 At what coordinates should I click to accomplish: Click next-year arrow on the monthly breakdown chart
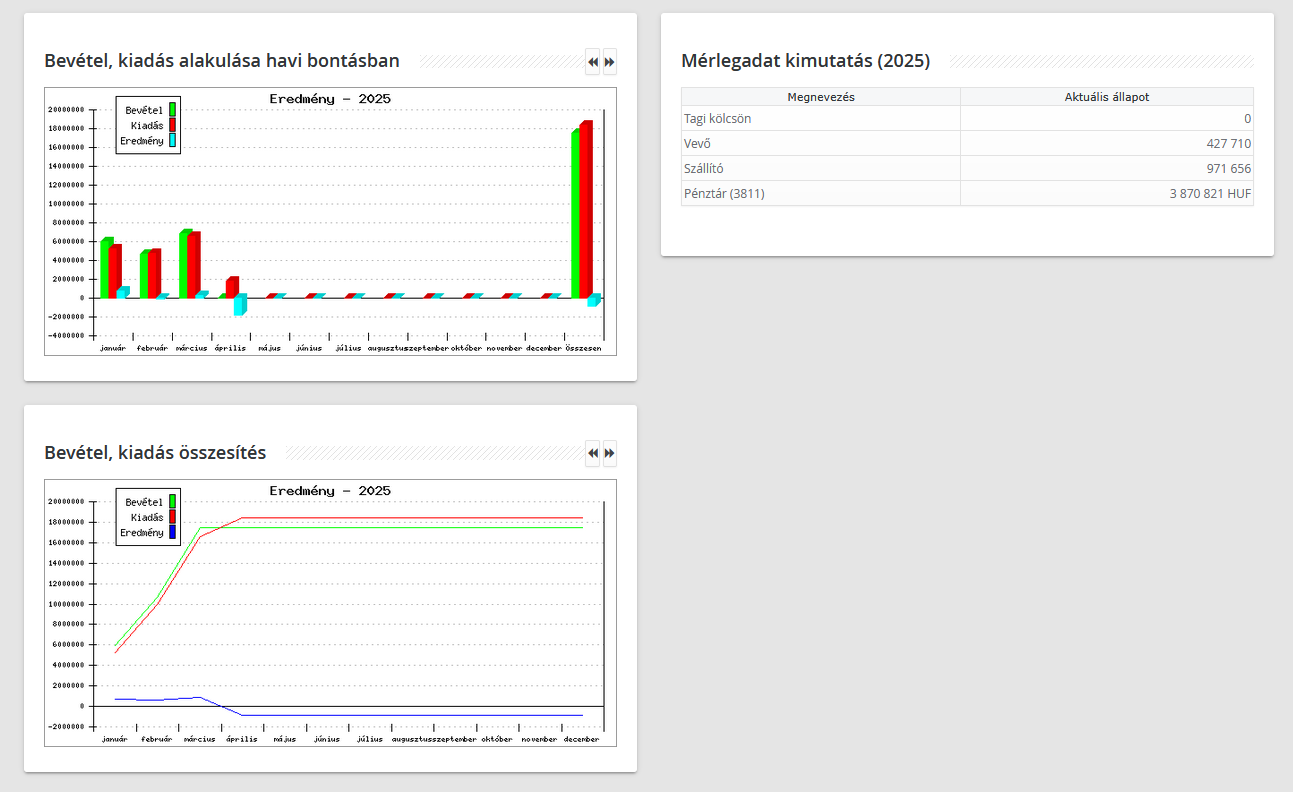tap(609, 62)
